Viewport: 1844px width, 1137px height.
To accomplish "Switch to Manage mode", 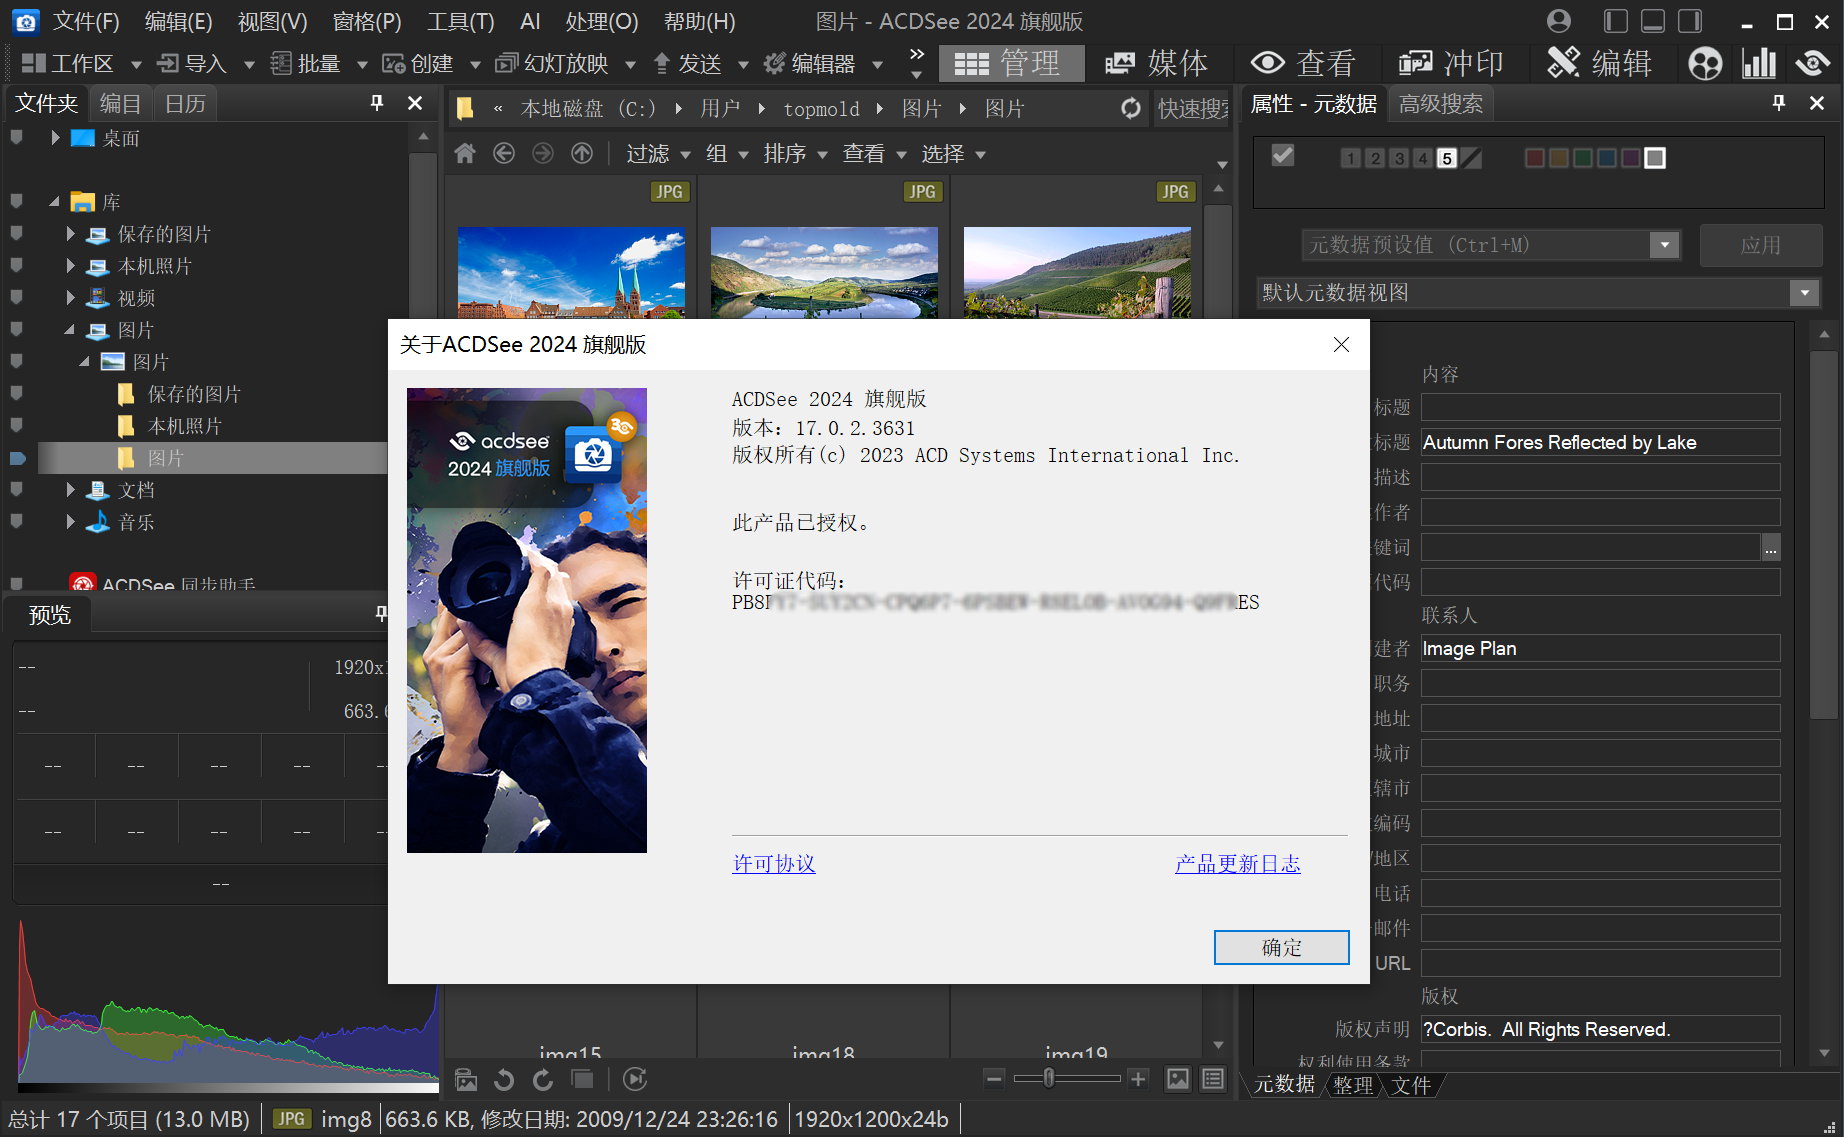I will coord(1010,63).
